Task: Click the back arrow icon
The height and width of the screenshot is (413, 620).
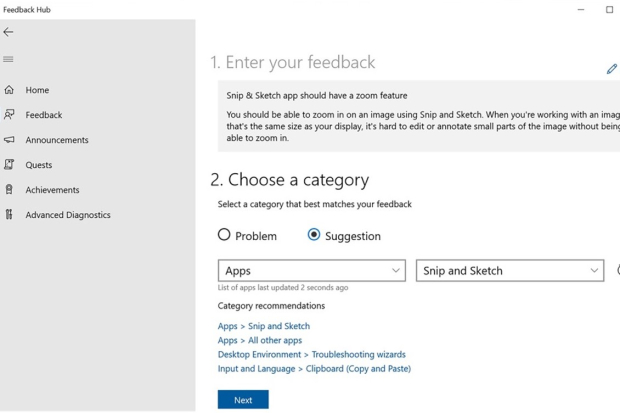Action: 9,32
